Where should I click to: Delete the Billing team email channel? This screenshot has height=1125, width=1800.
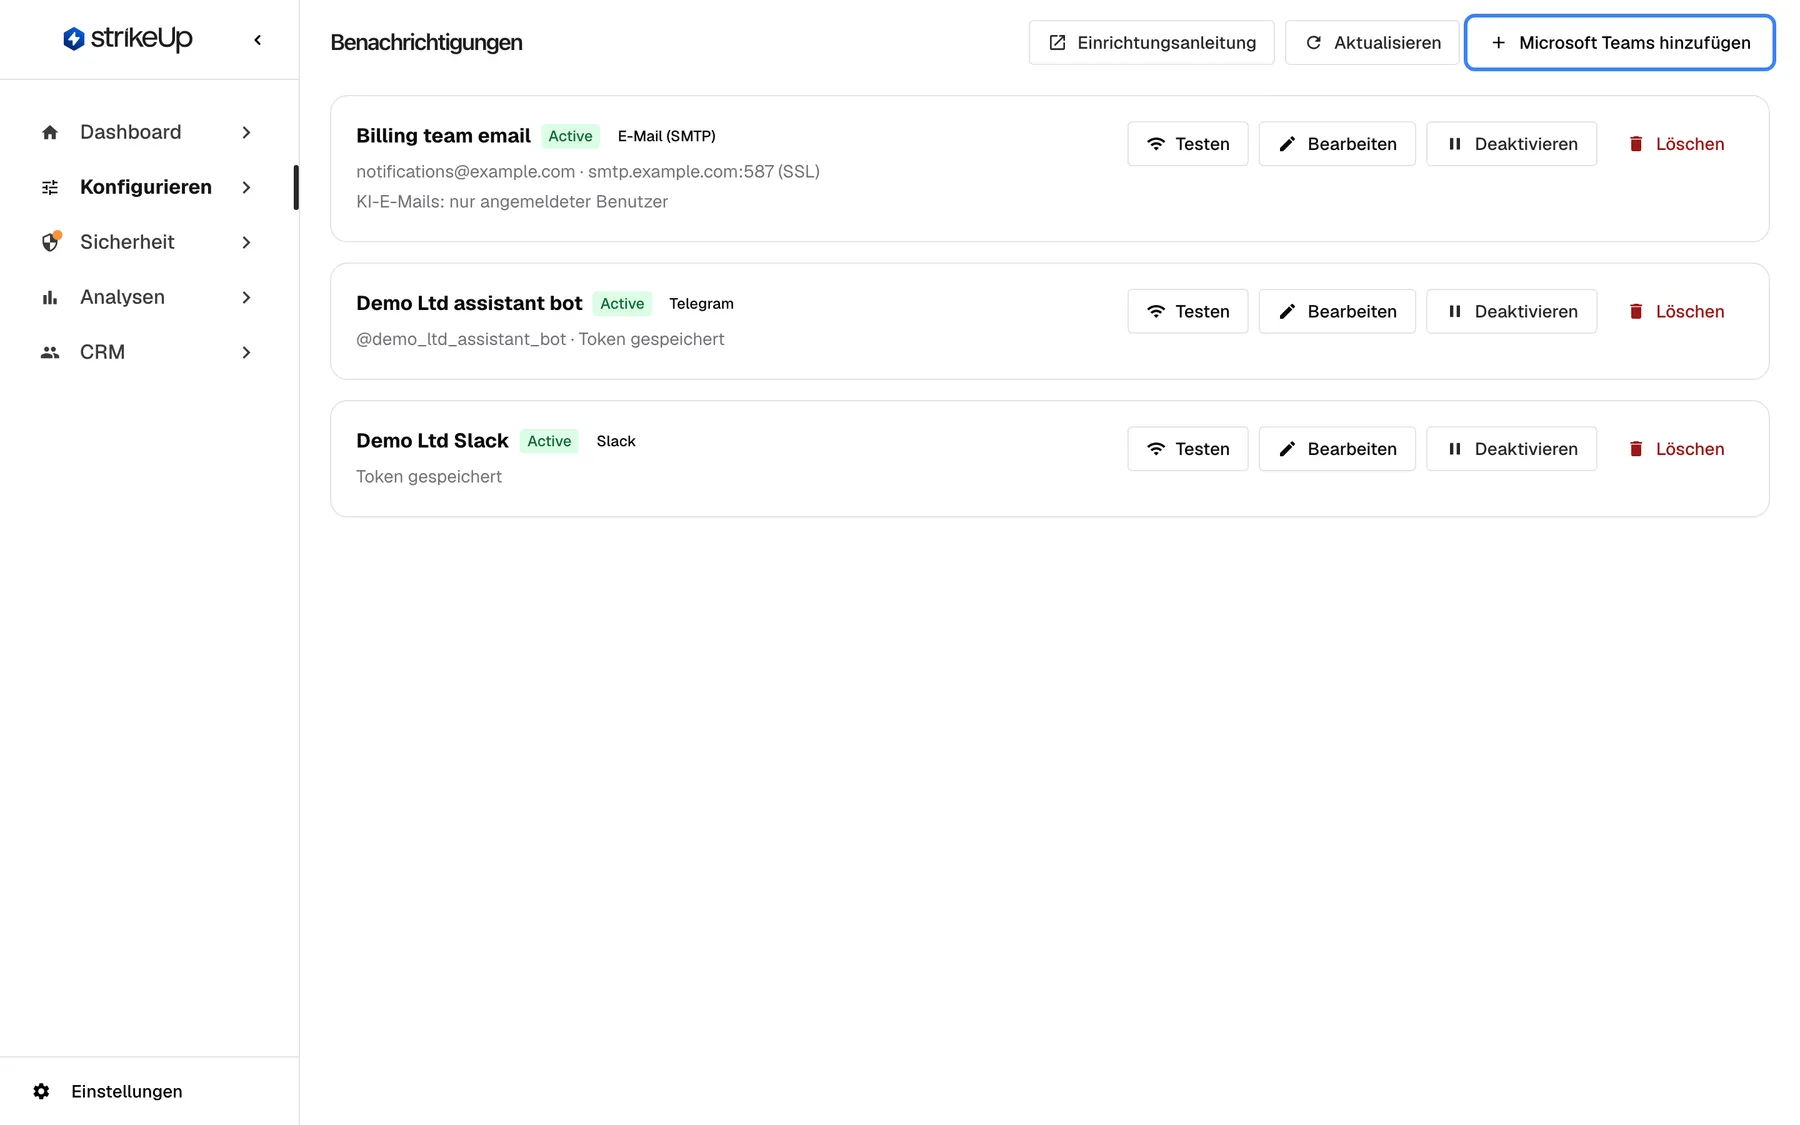(x=1676, y=144)
